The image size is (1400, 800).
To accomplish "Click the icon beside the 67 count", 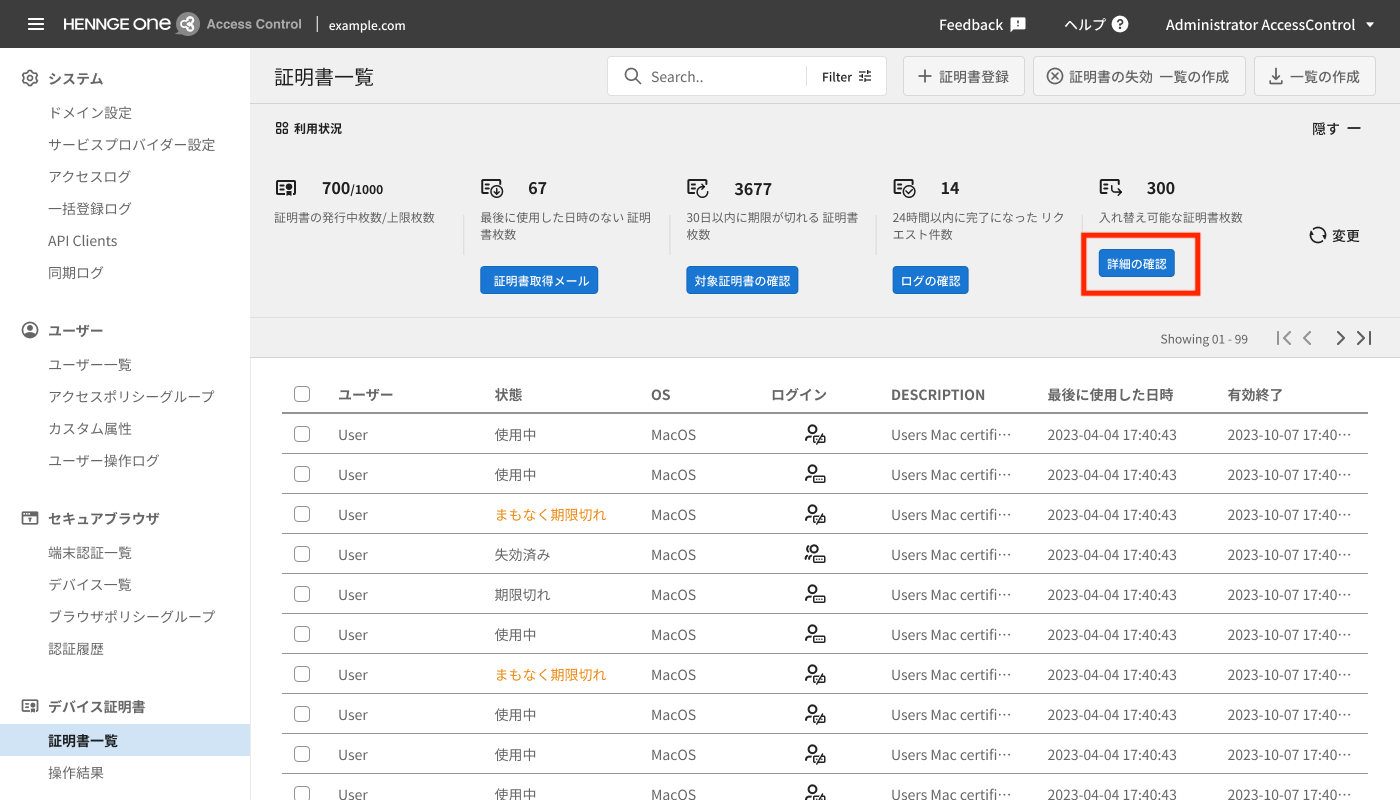I will [x=492, y=188].
